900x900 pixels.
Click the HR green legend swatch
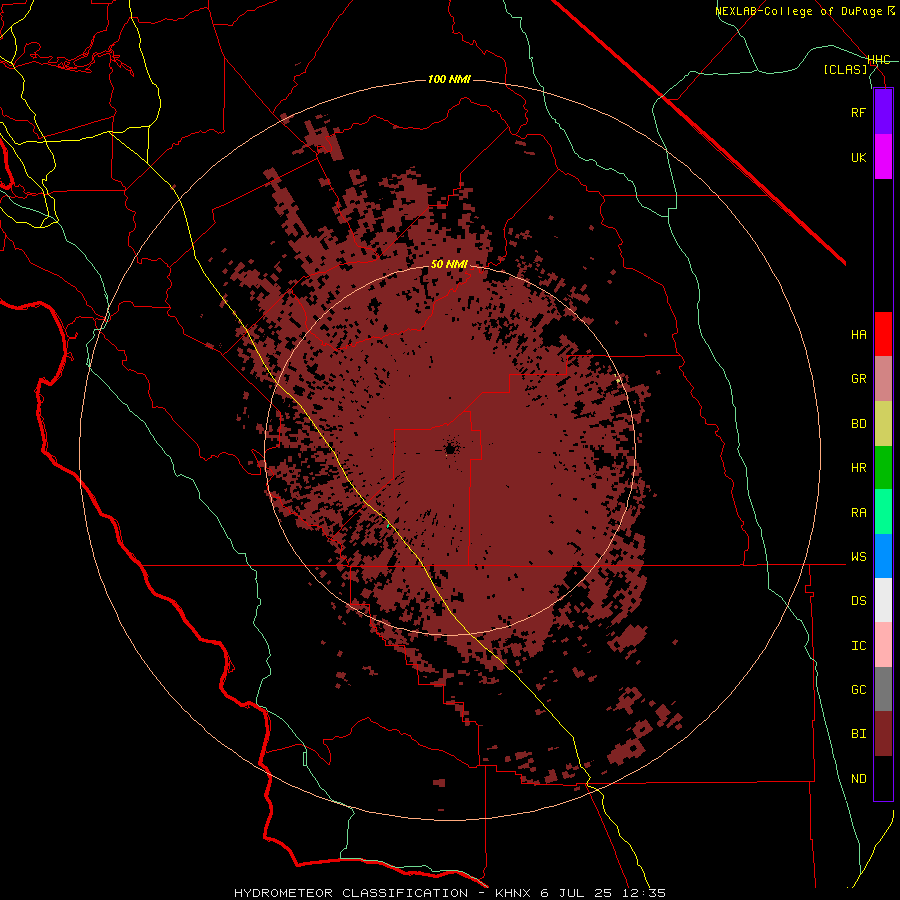[883, 468]
